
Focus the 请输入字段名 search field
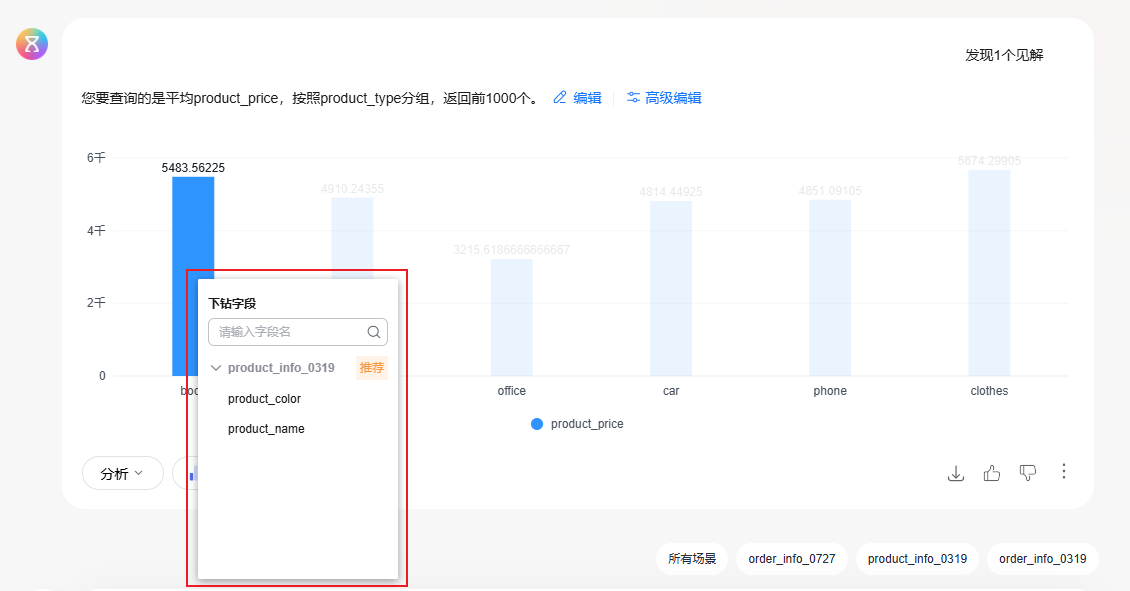(x=298, y=332)
